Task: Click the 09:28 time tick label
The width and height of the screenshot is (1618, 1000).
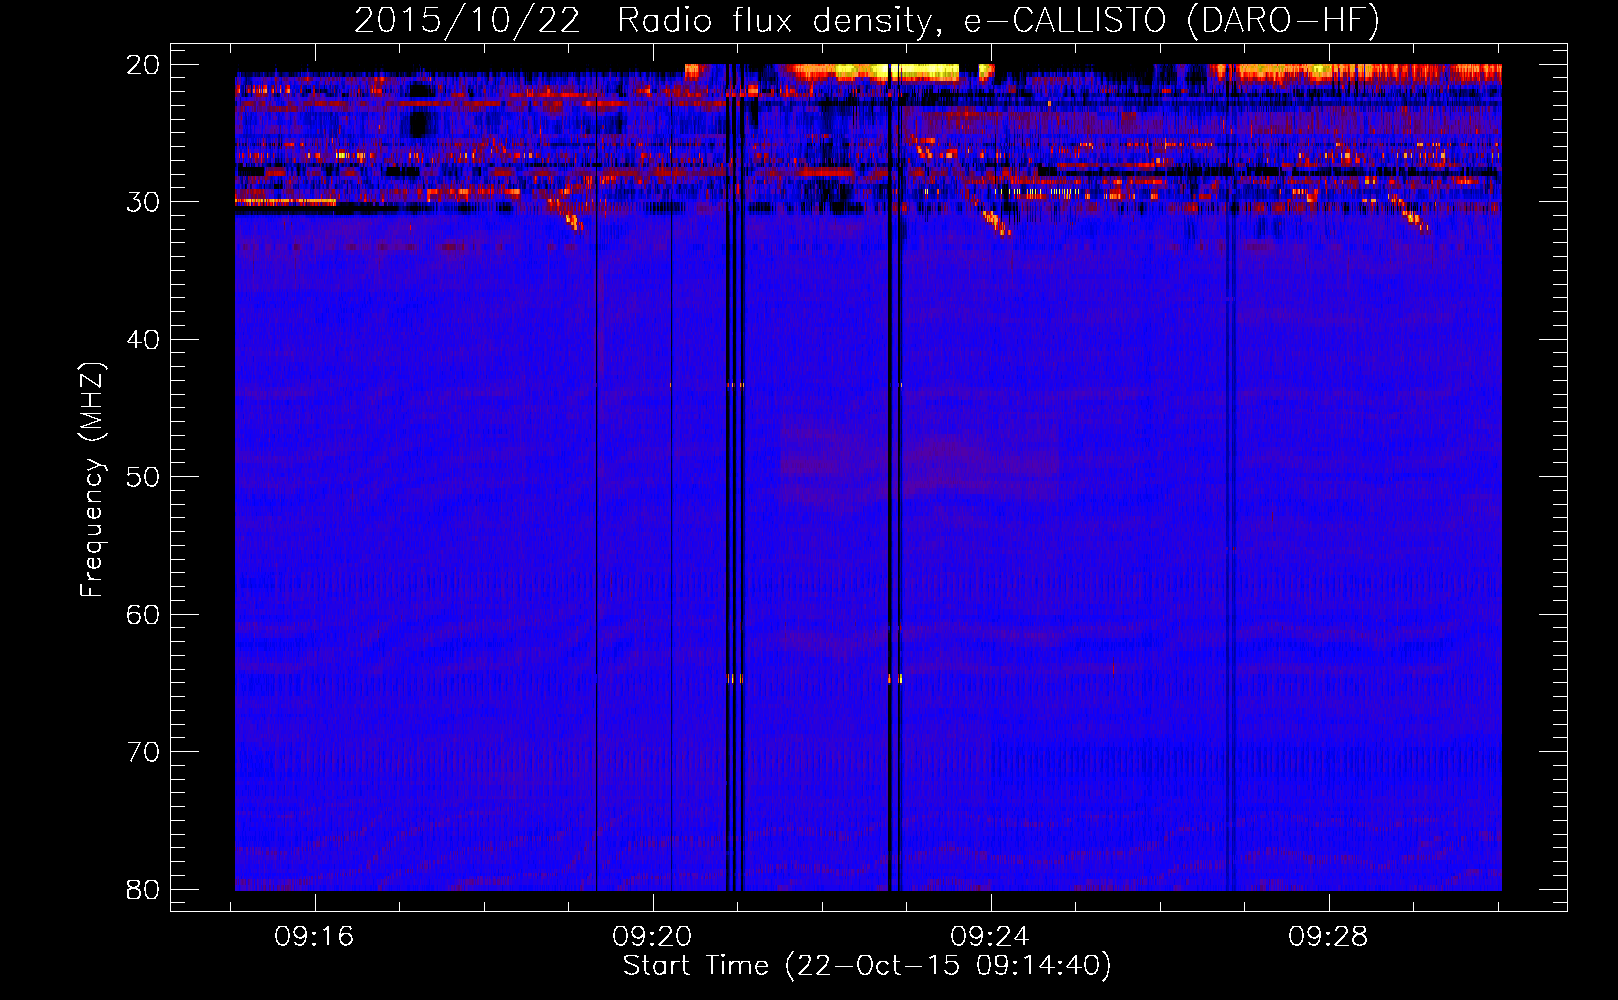Action: coord(1328,937)
